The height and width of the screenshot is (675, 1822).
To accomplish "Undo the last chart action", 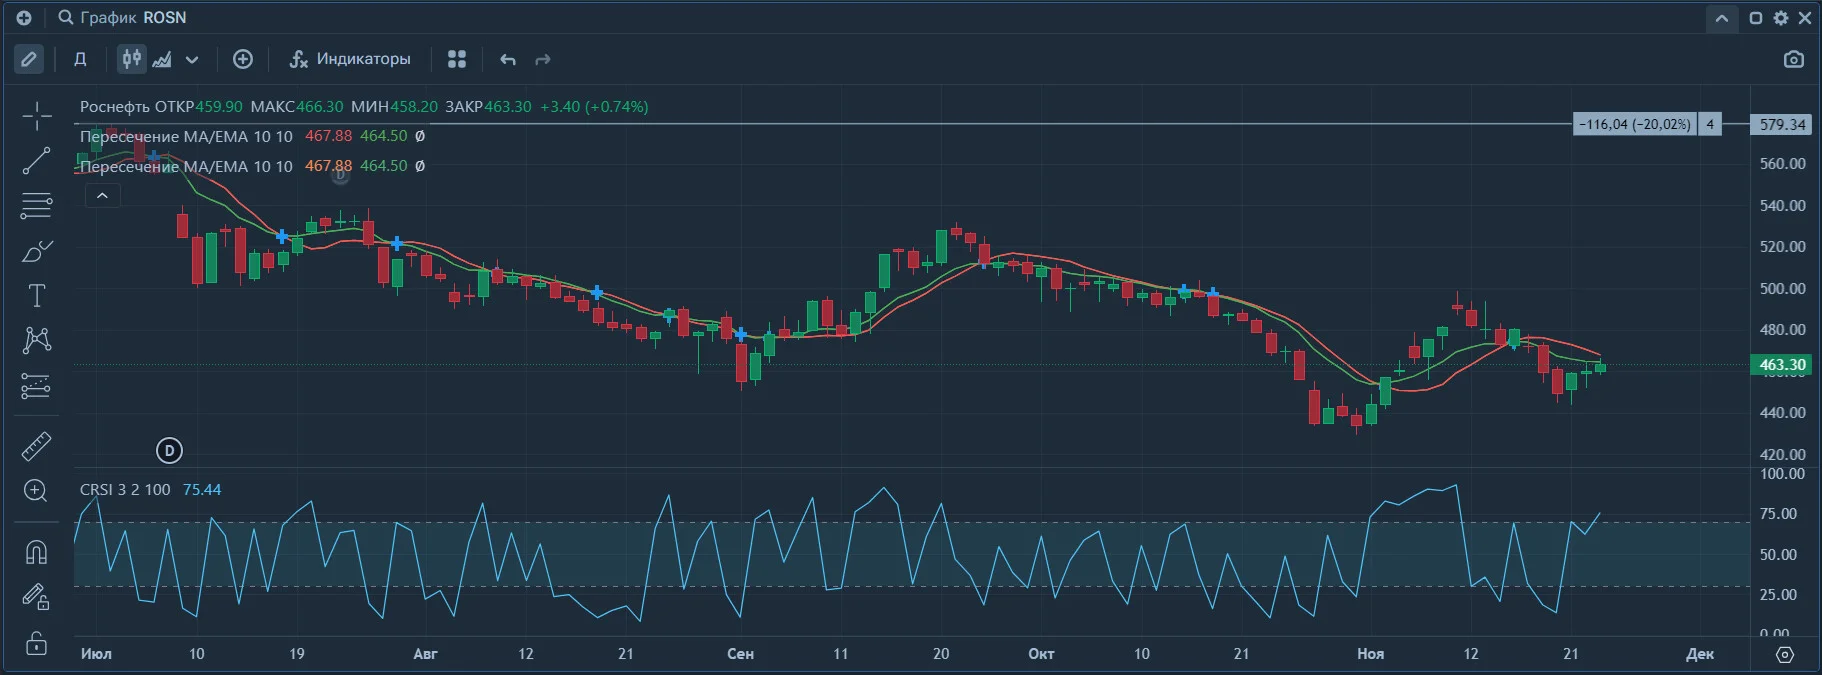I will coord(508,60).
